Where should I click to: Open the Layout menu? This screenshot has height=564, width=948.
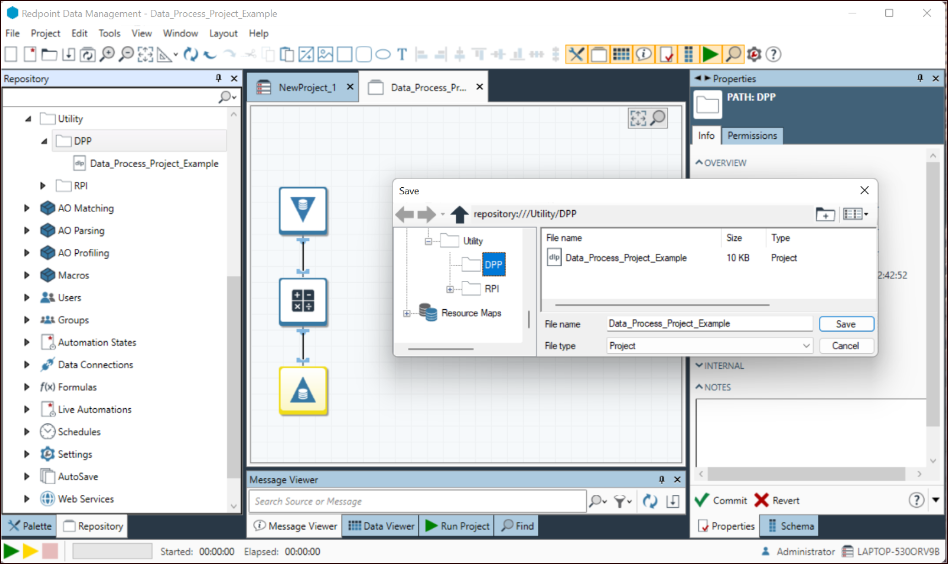coord(223,33)
